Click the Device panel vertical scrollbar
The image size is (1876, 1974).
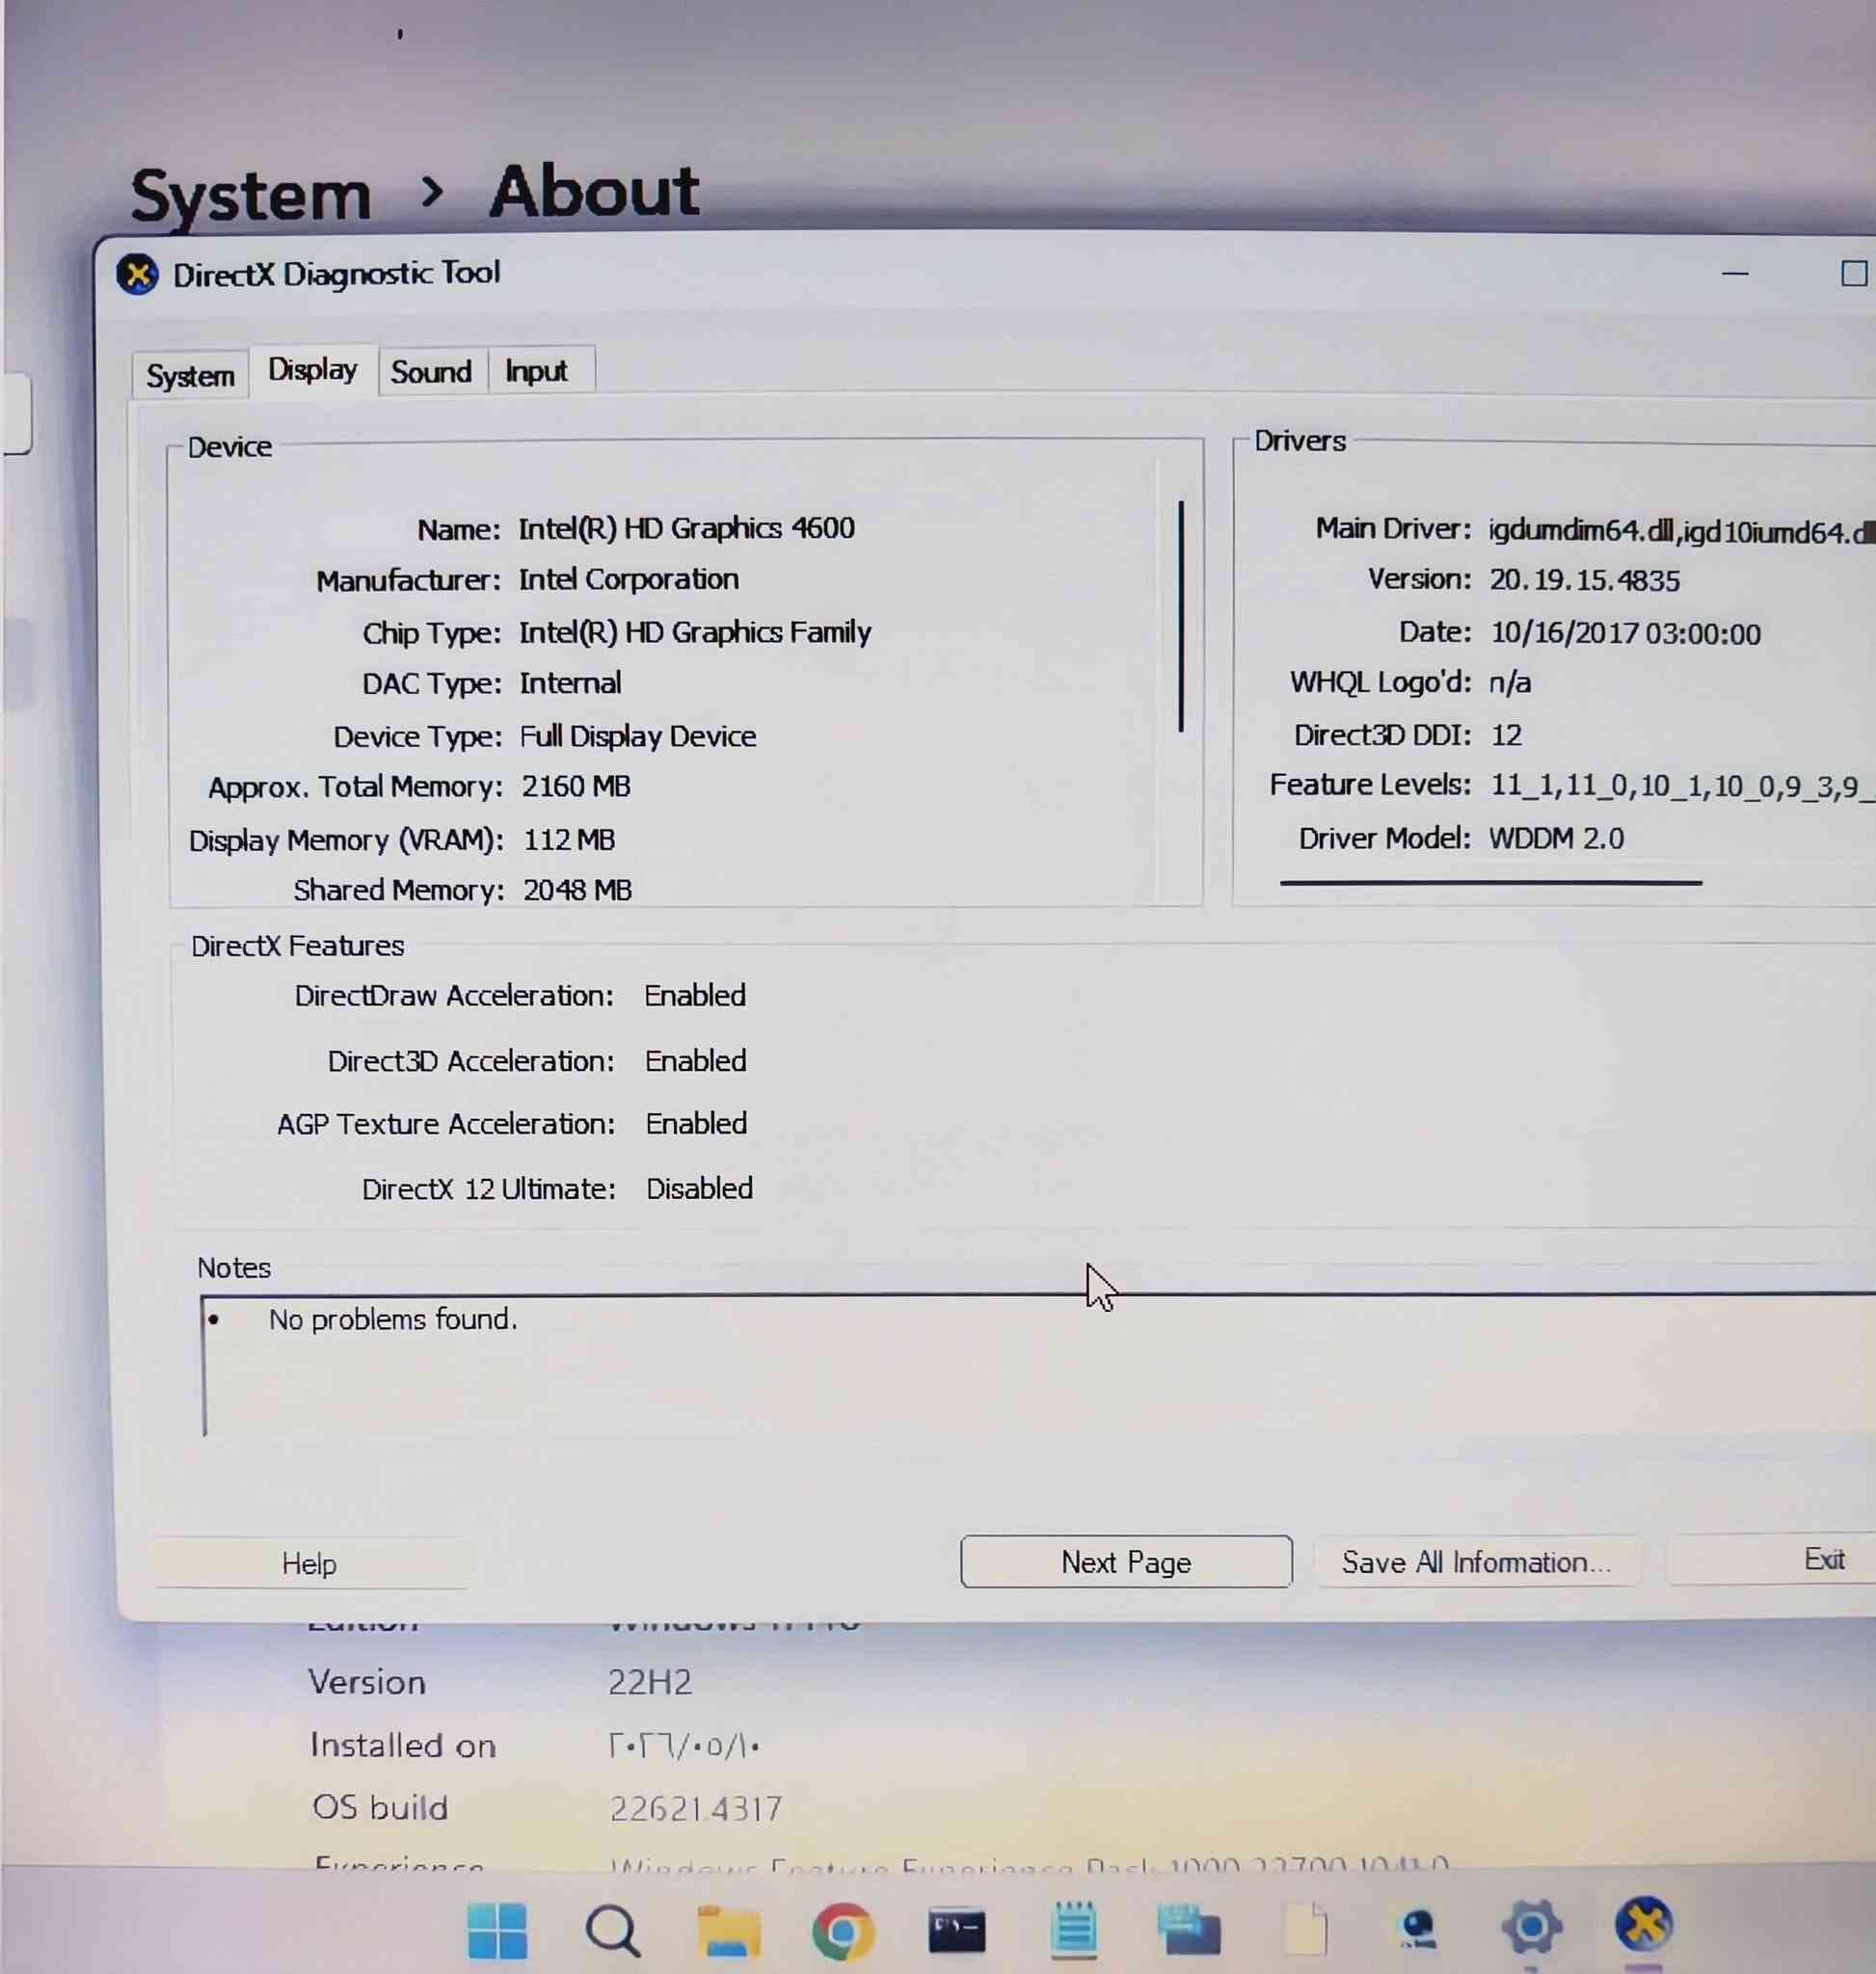point(1181,616)
